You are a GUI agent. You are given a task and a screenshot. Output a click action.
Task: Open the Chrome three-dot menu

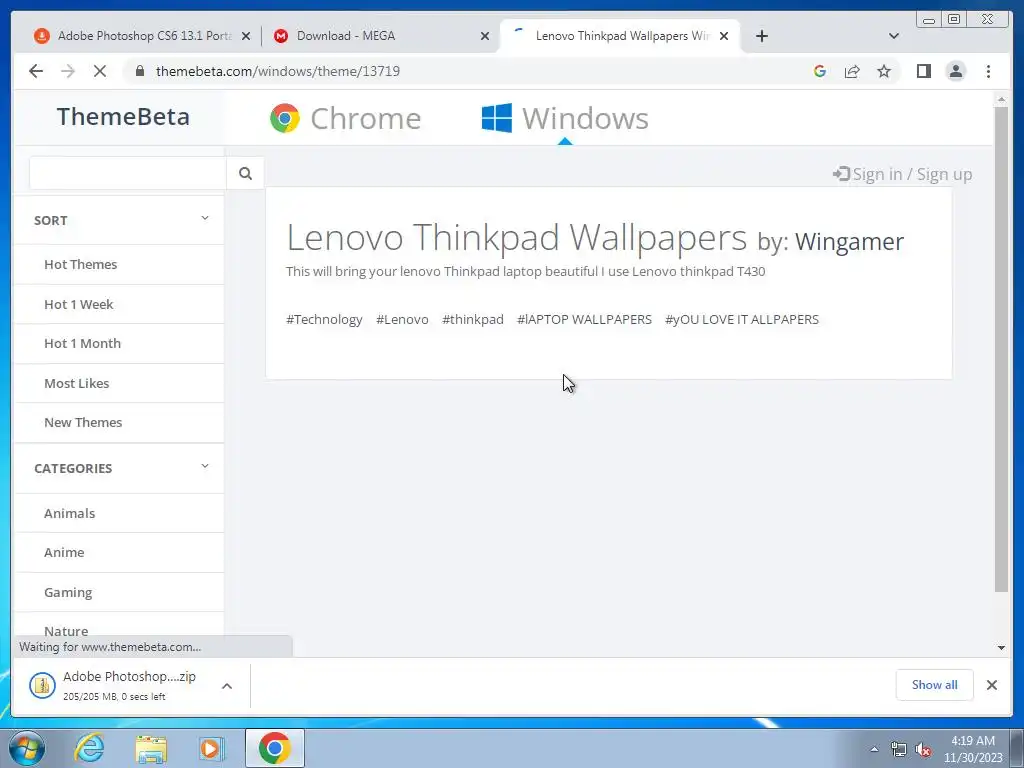[x=988, y=71]
